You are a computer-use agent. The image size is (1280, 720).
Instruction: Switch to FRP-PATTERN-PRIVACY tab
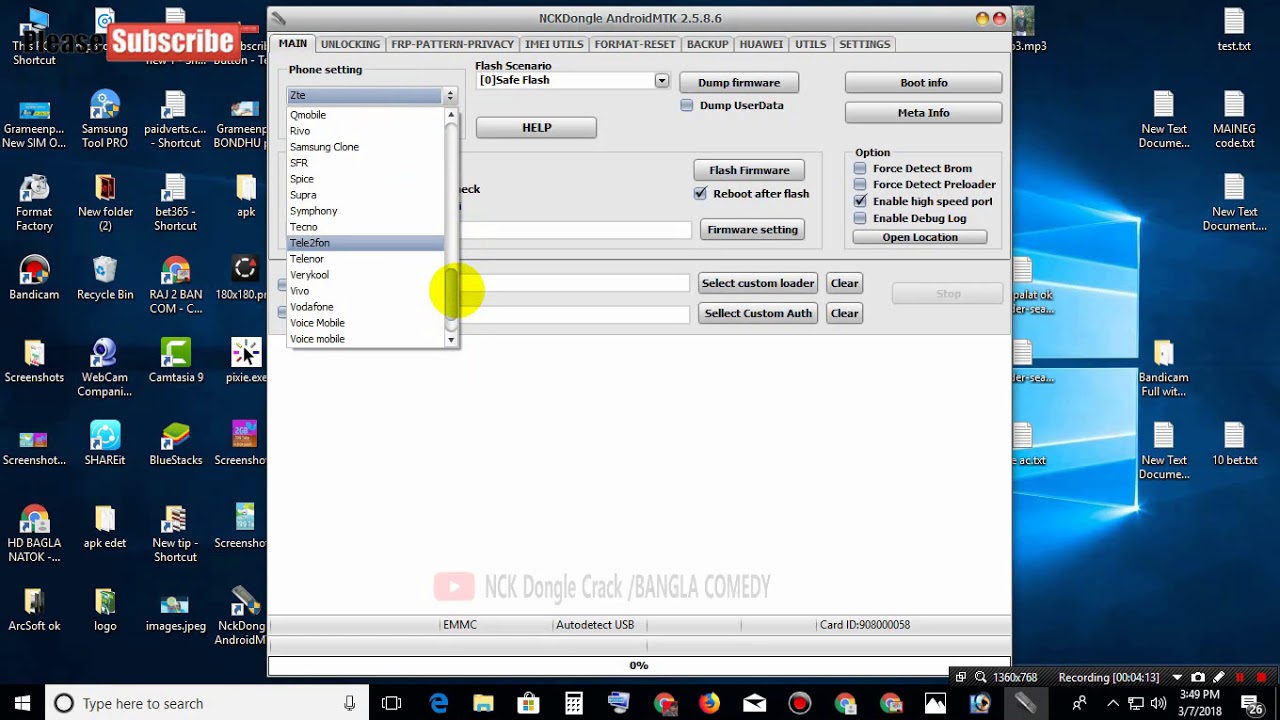452,44
